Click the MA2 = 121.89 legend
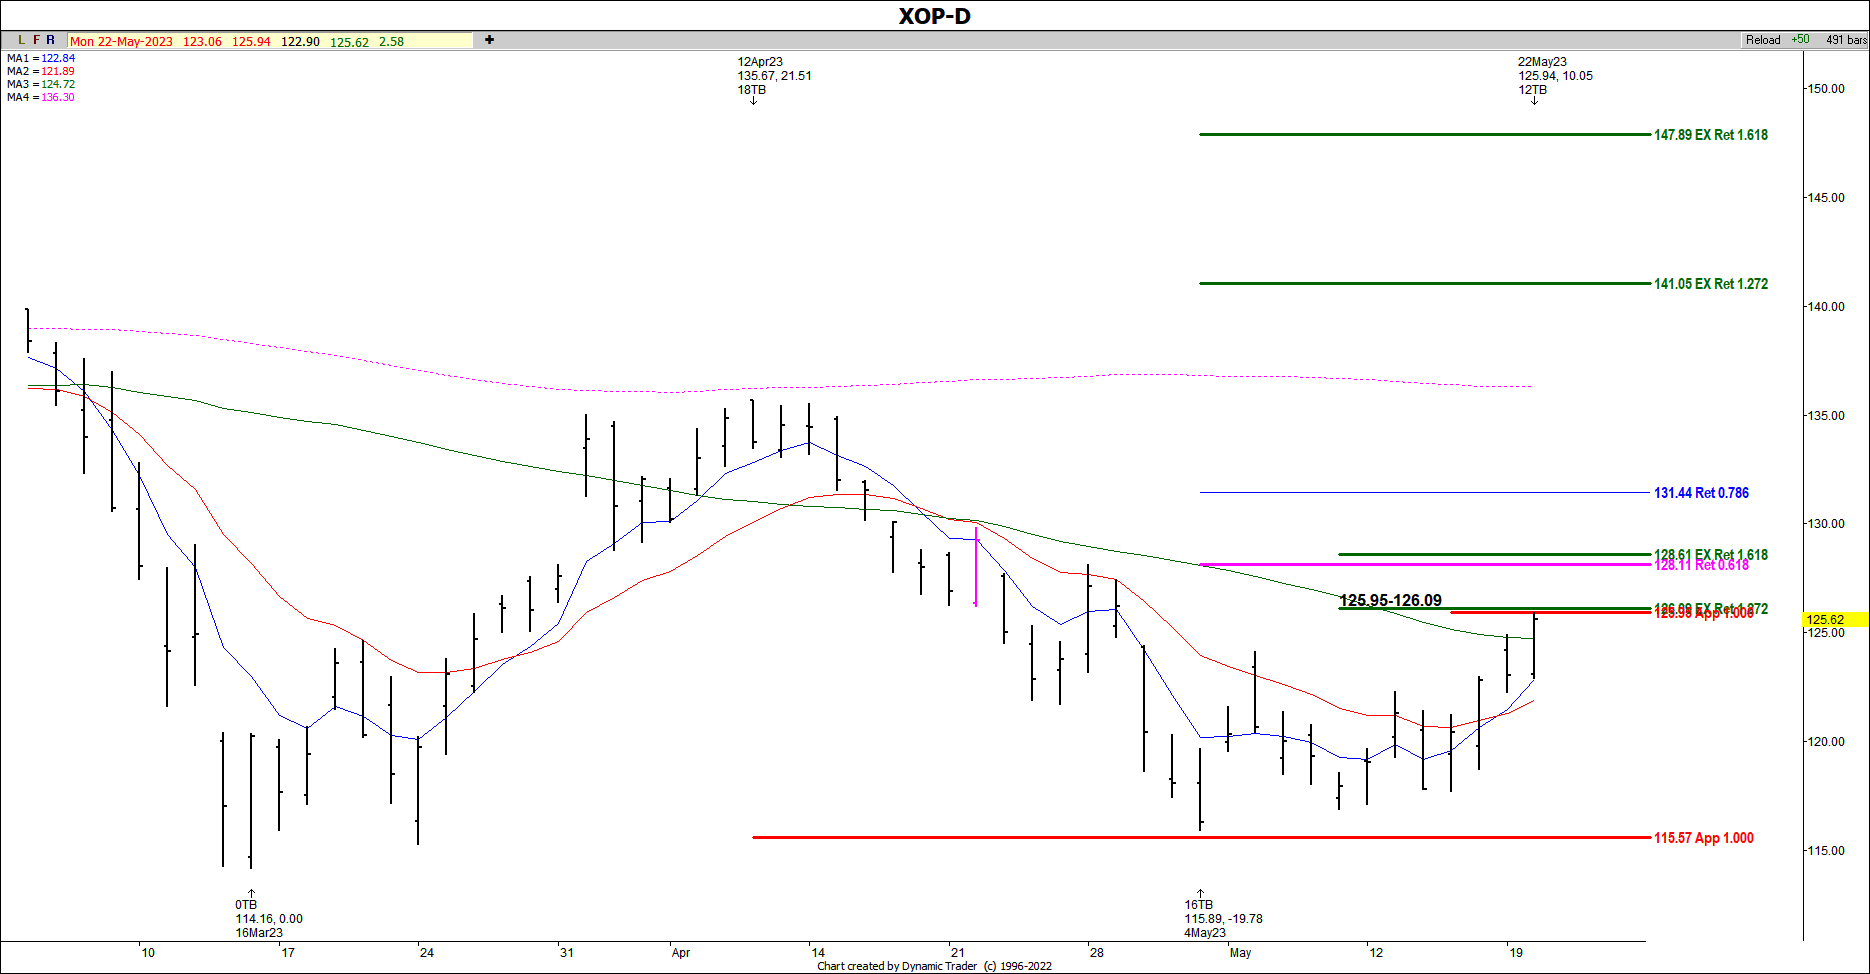 (x=41, y=71)
